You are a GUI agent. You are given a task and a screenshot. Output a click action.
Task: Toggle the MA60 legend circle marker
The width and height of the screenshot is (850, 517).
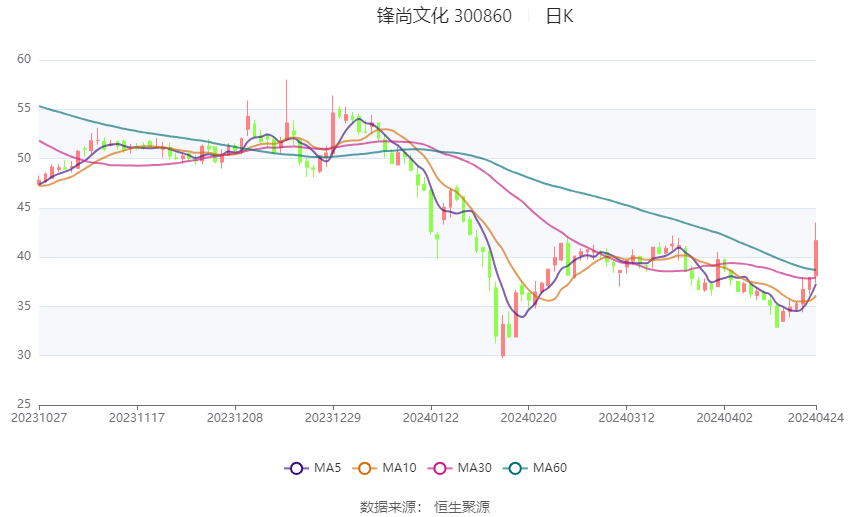click(x=515, y=468)
